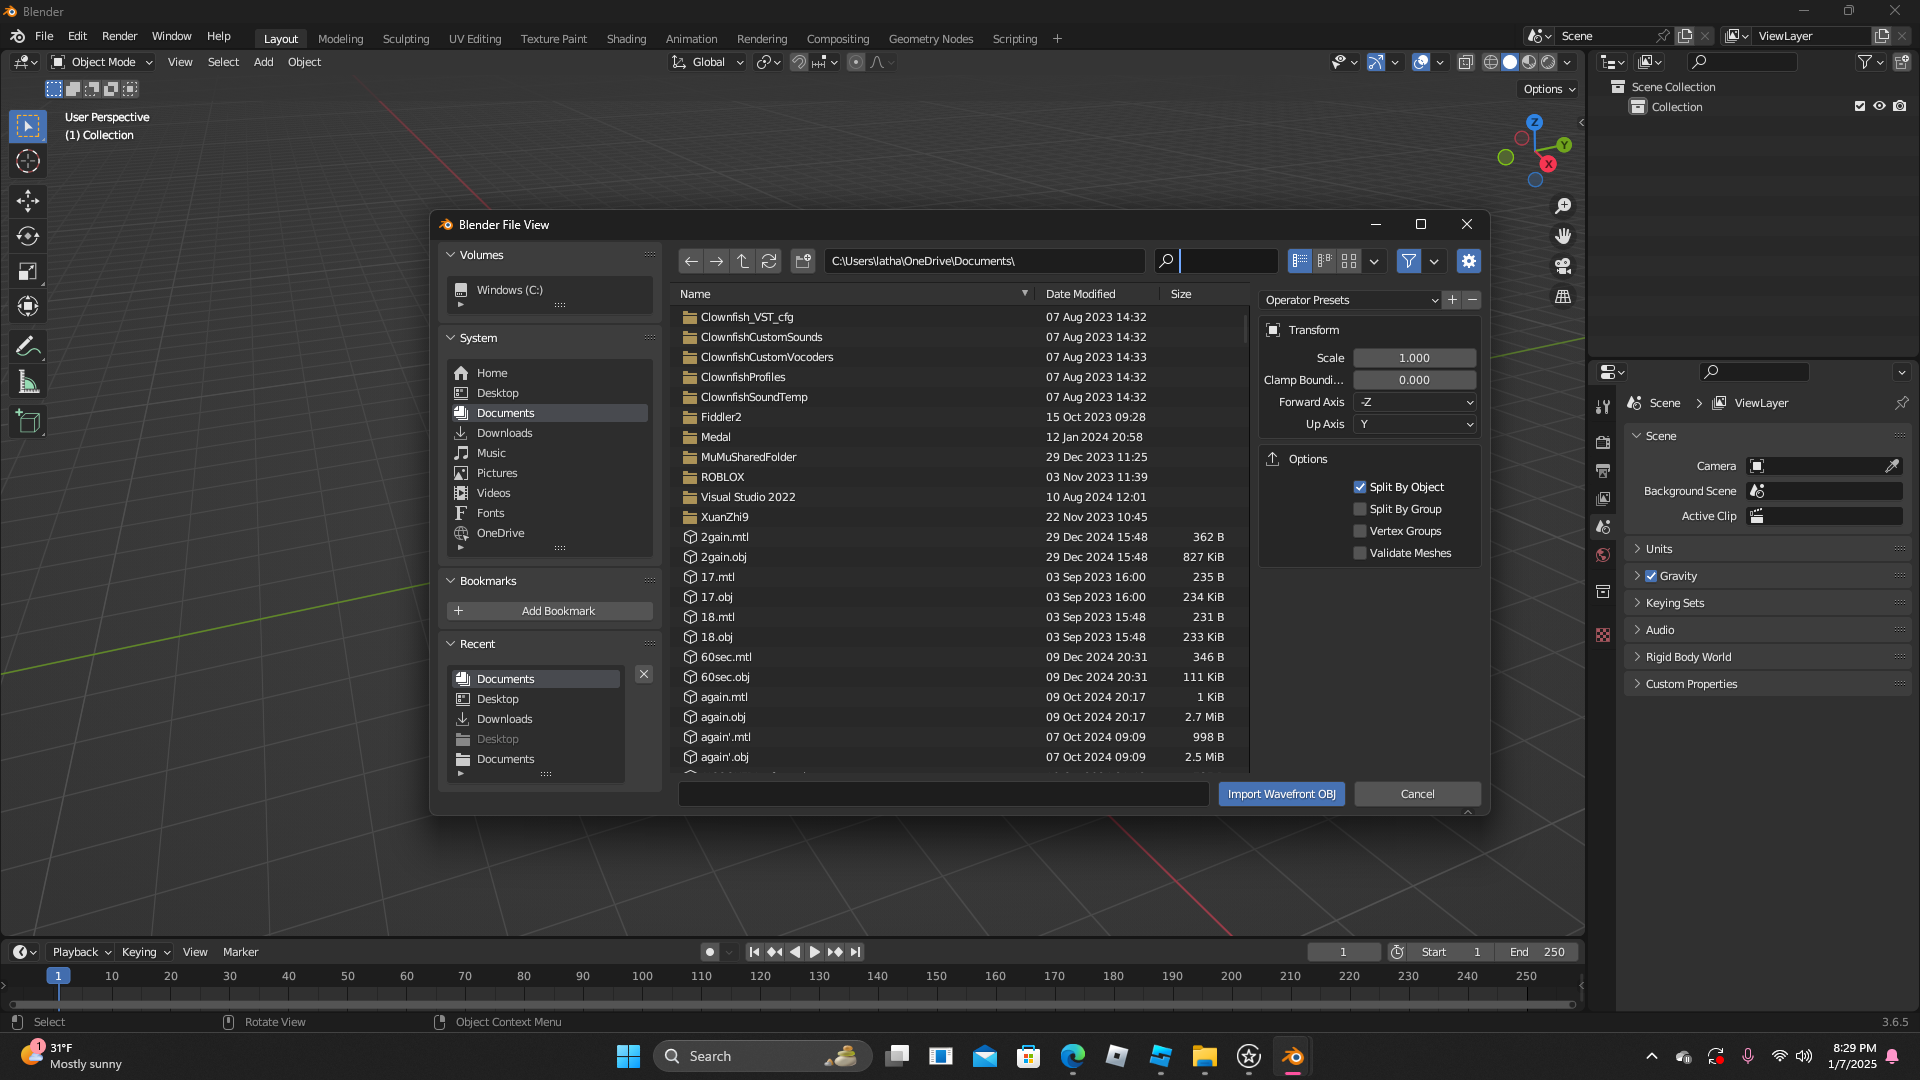Enable Validate Meshes checkbox
1920x1080 pixels.
[x=1360, y=553]
